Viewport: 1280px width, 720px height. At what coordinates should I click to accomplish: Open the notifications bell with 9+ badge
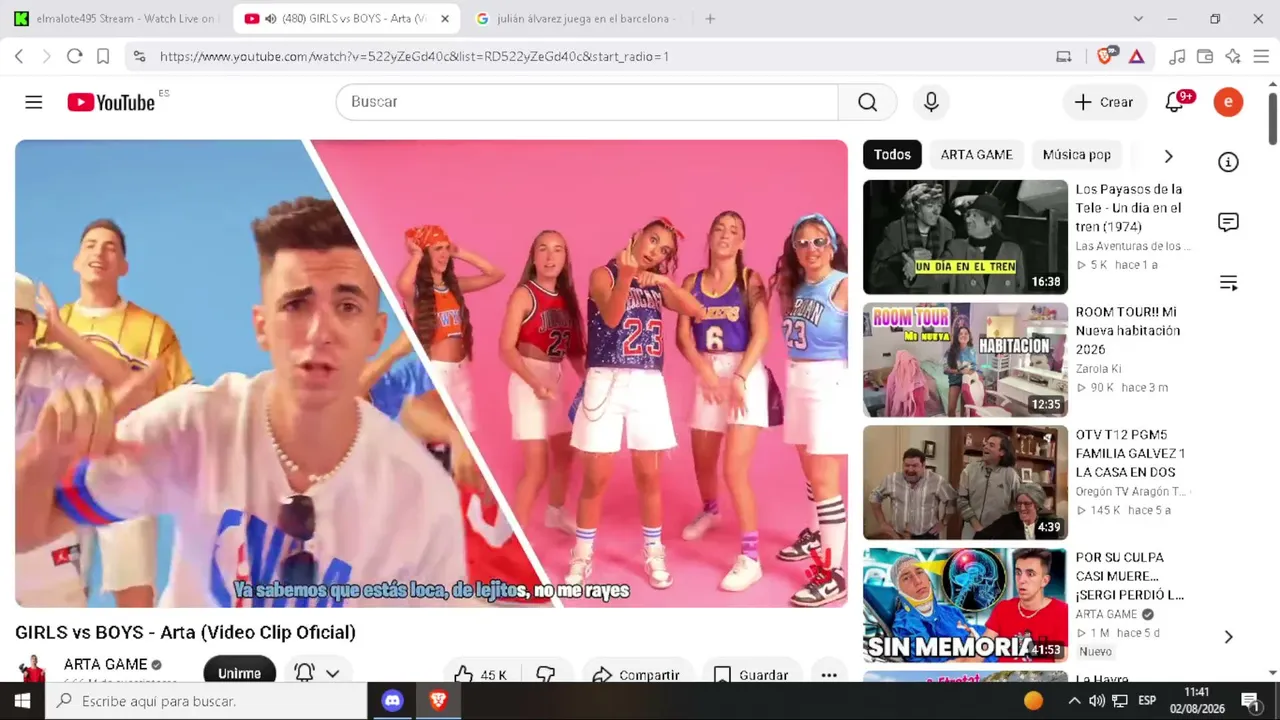[1176, 101]
